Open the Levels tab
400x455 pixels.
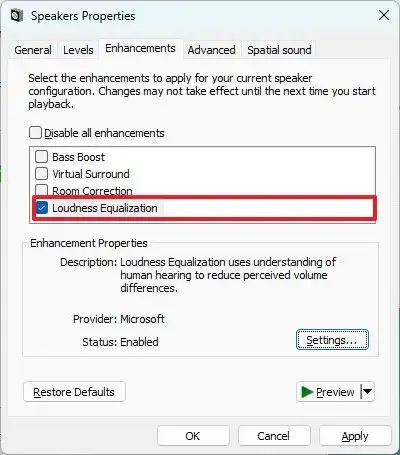point(78,50)
